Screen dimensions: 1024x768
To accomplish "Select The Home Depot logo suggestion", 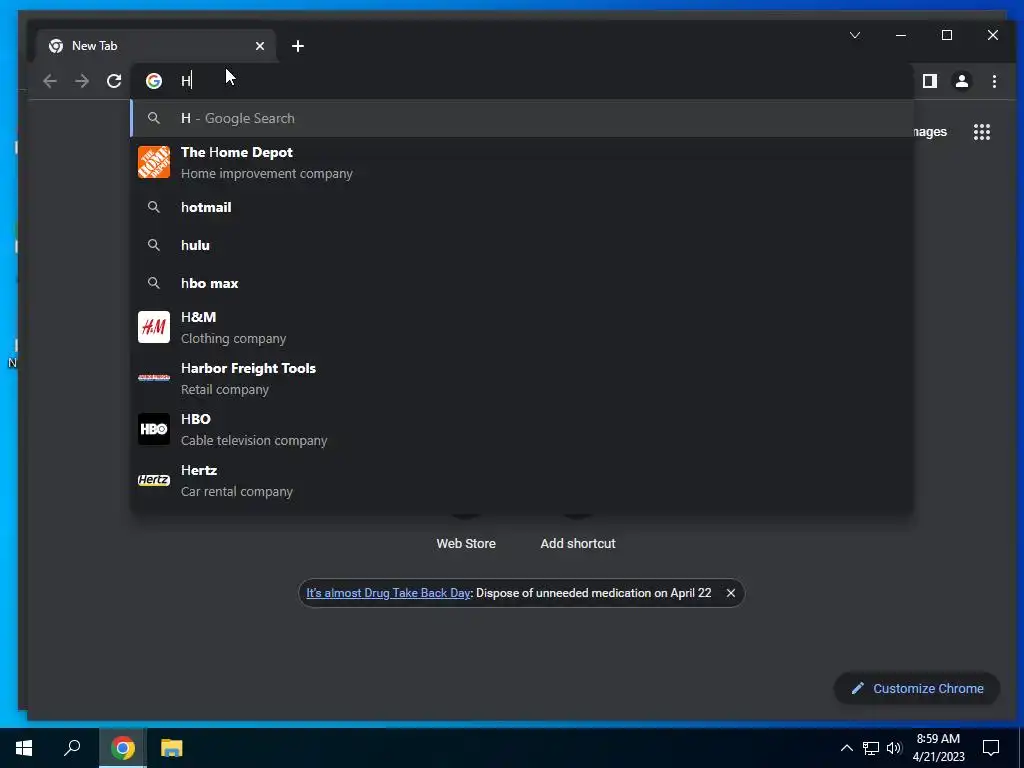I will (x=154, y=162).
